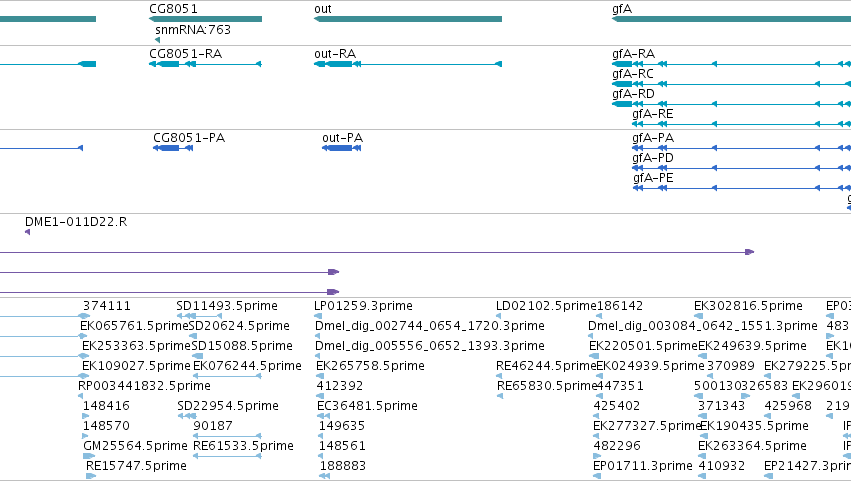Screen dimensions: 851x481
Task: Click the EK190435.5prime EST label
Action: pos(754,427)
